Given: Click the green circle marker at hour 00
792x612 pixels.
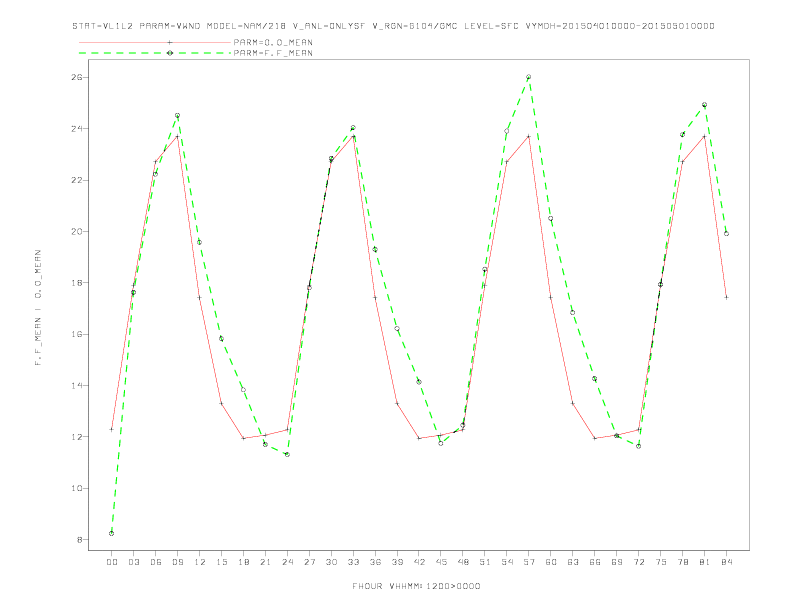Looking at the screenshot, I should click(x=112, y=533).
